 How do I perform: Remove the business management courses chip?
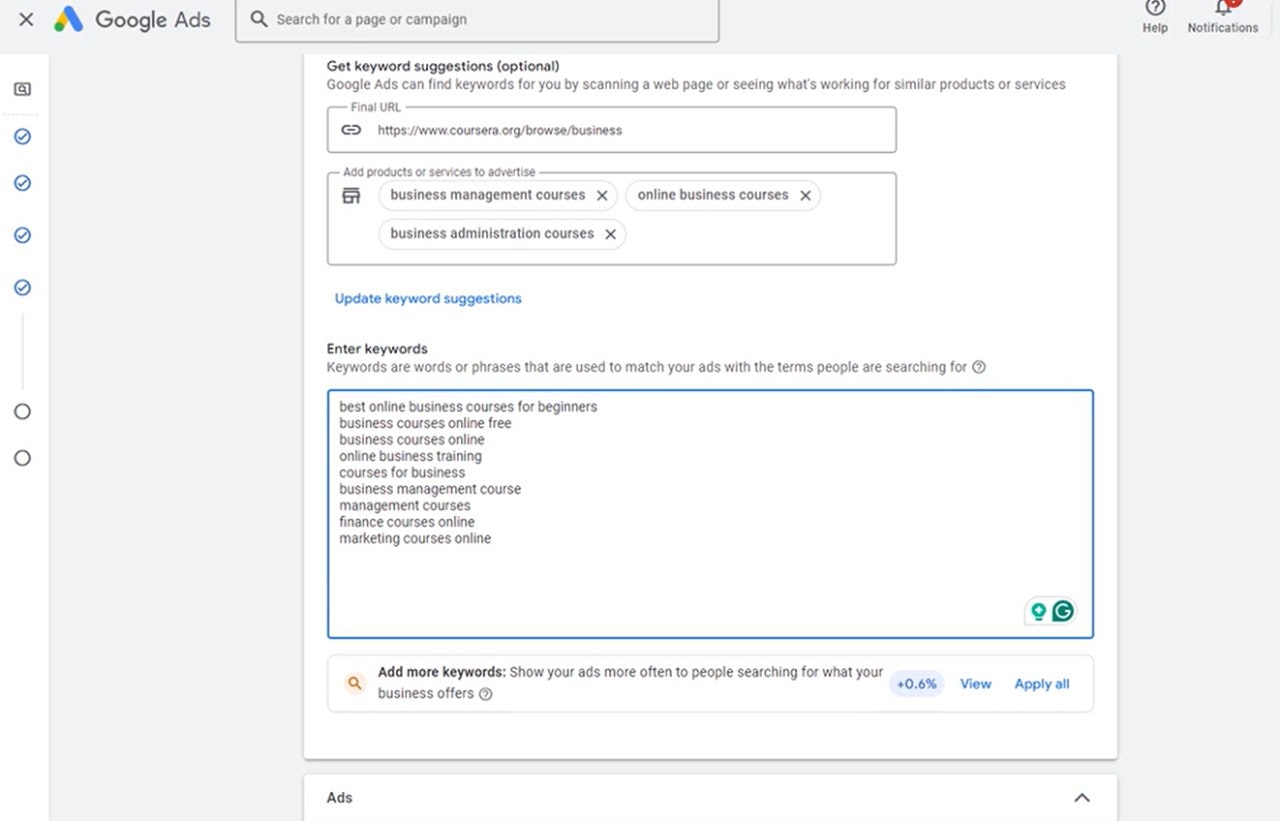point(602,196)
